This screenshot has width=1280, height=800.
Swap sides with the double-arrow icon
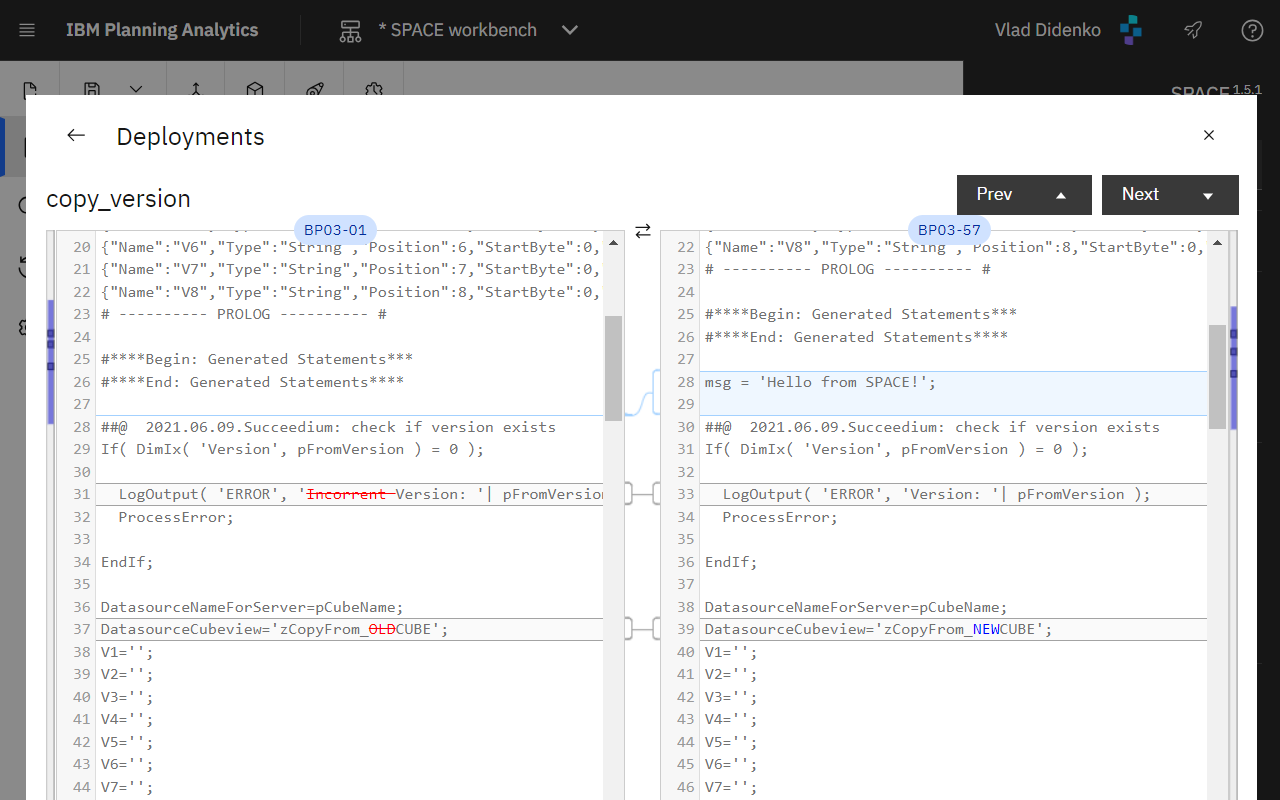pos(643,231)
